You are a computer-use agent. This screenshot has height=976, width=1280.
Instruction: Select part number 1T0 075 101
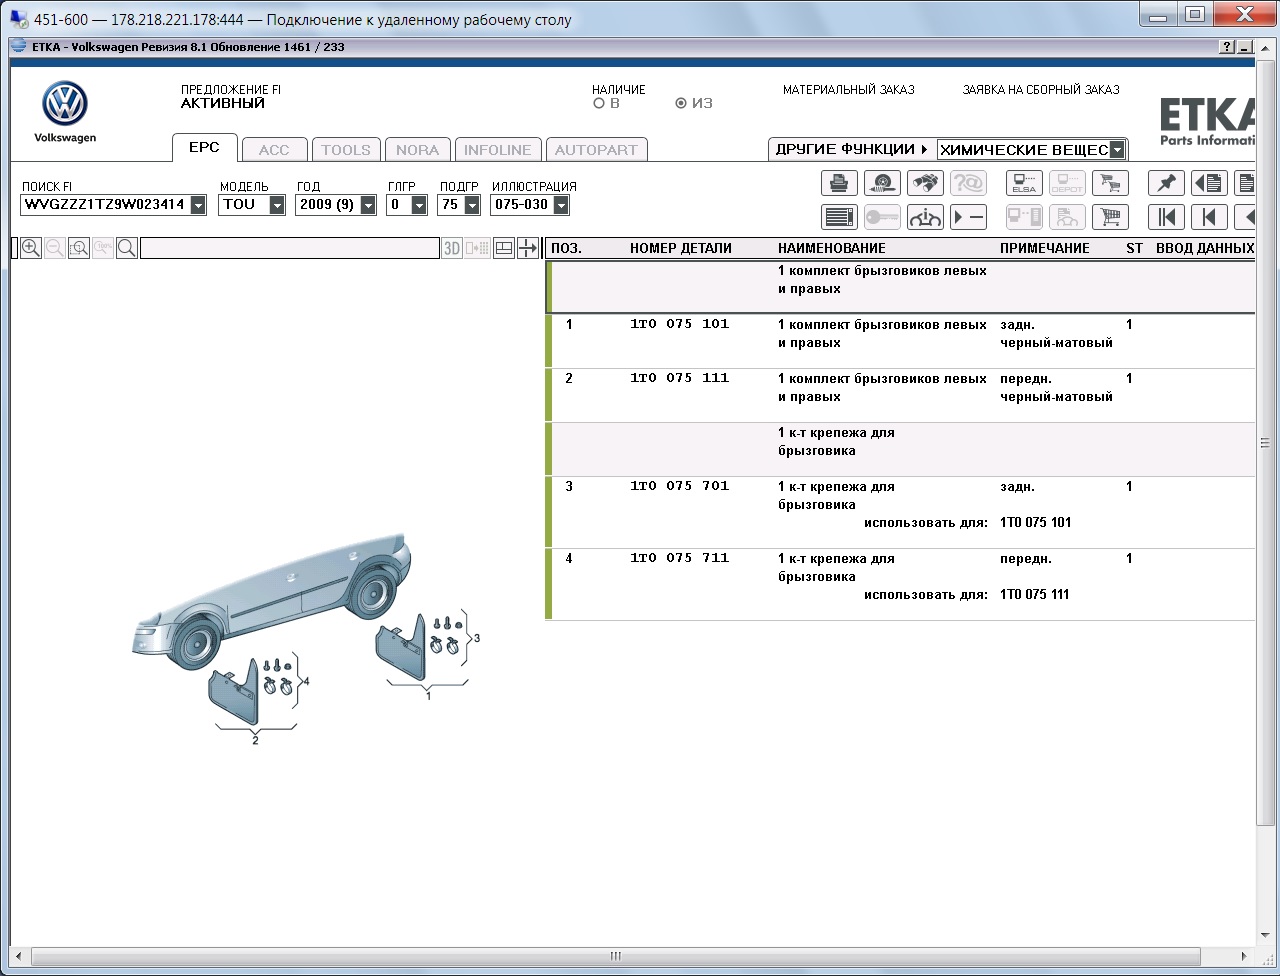[x=680, y=324]
